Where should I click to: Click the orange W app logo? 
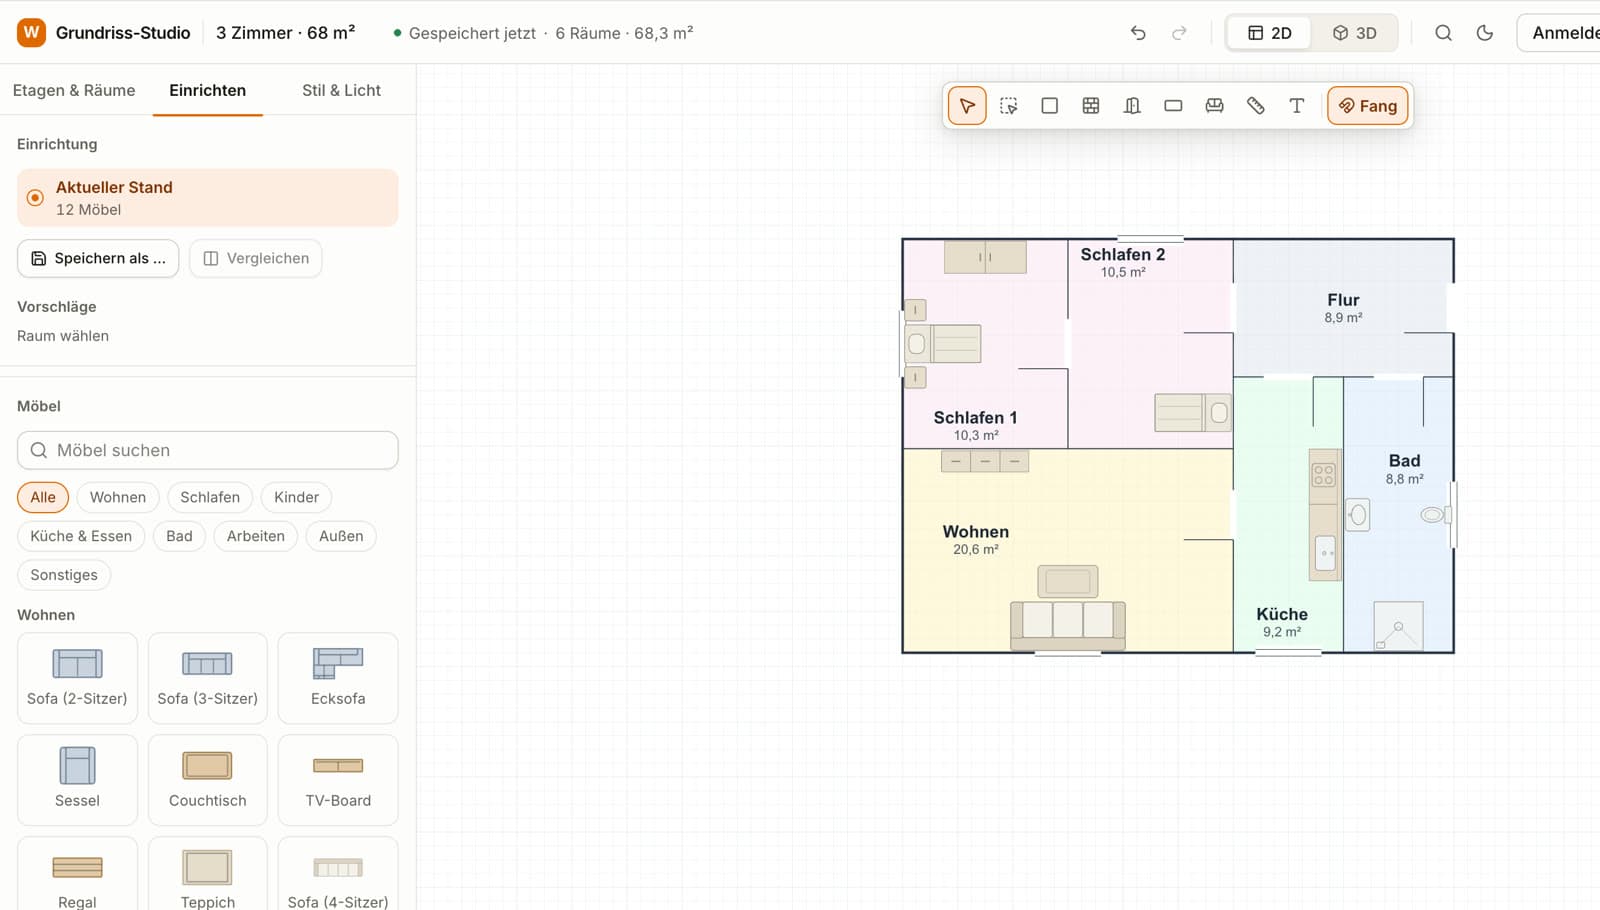click(x=32, y=33)
